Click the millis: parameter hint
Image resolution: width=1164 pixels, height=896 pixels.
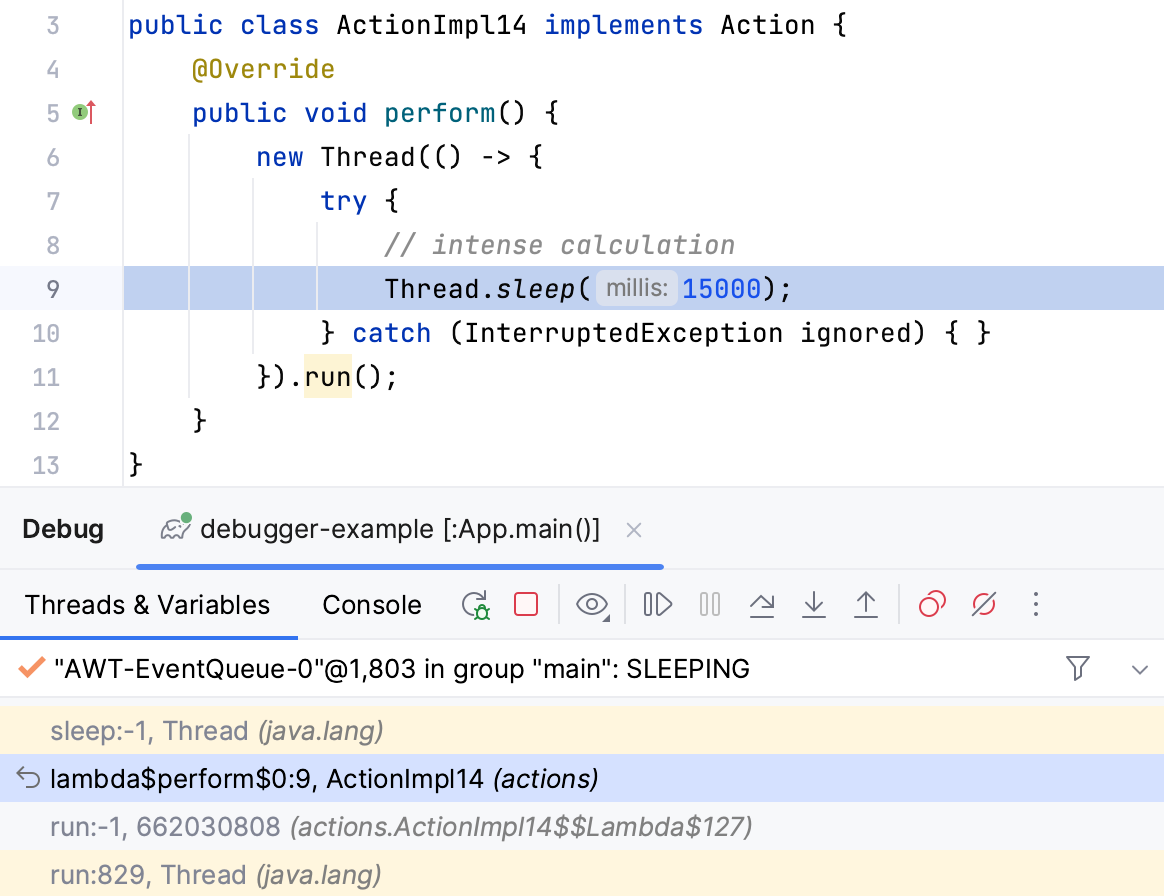click(x=637, y=287)
